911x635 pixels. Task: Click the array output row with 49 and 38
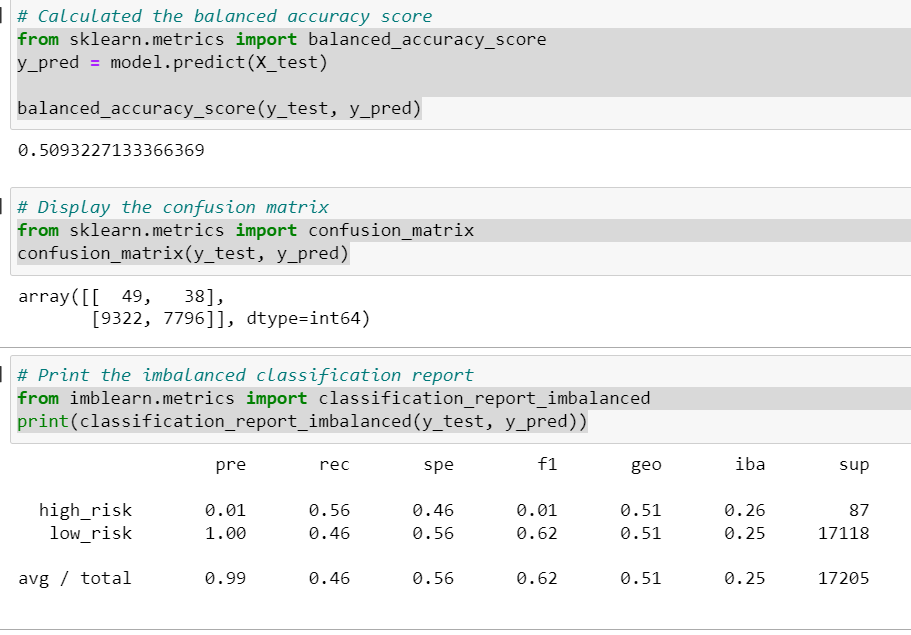(121, 296)
